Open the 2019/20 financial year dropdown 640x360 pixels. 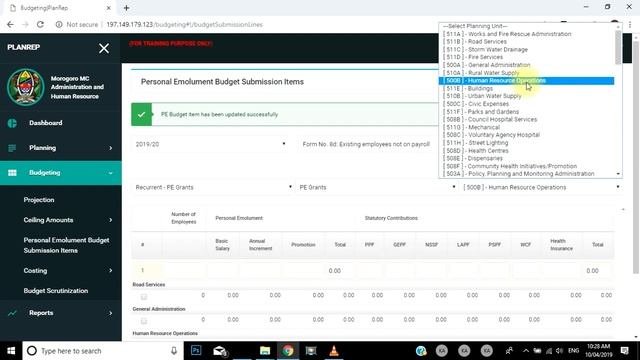(x=210, y=144)
